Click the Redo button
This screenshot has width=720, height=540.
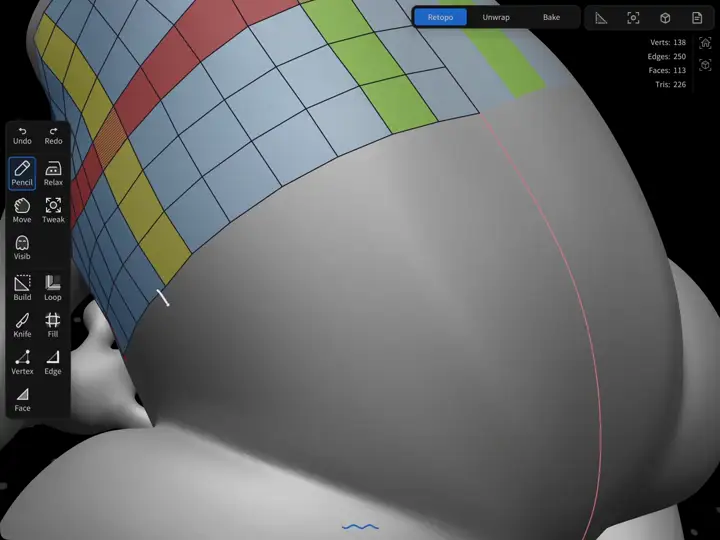[53, 136]
